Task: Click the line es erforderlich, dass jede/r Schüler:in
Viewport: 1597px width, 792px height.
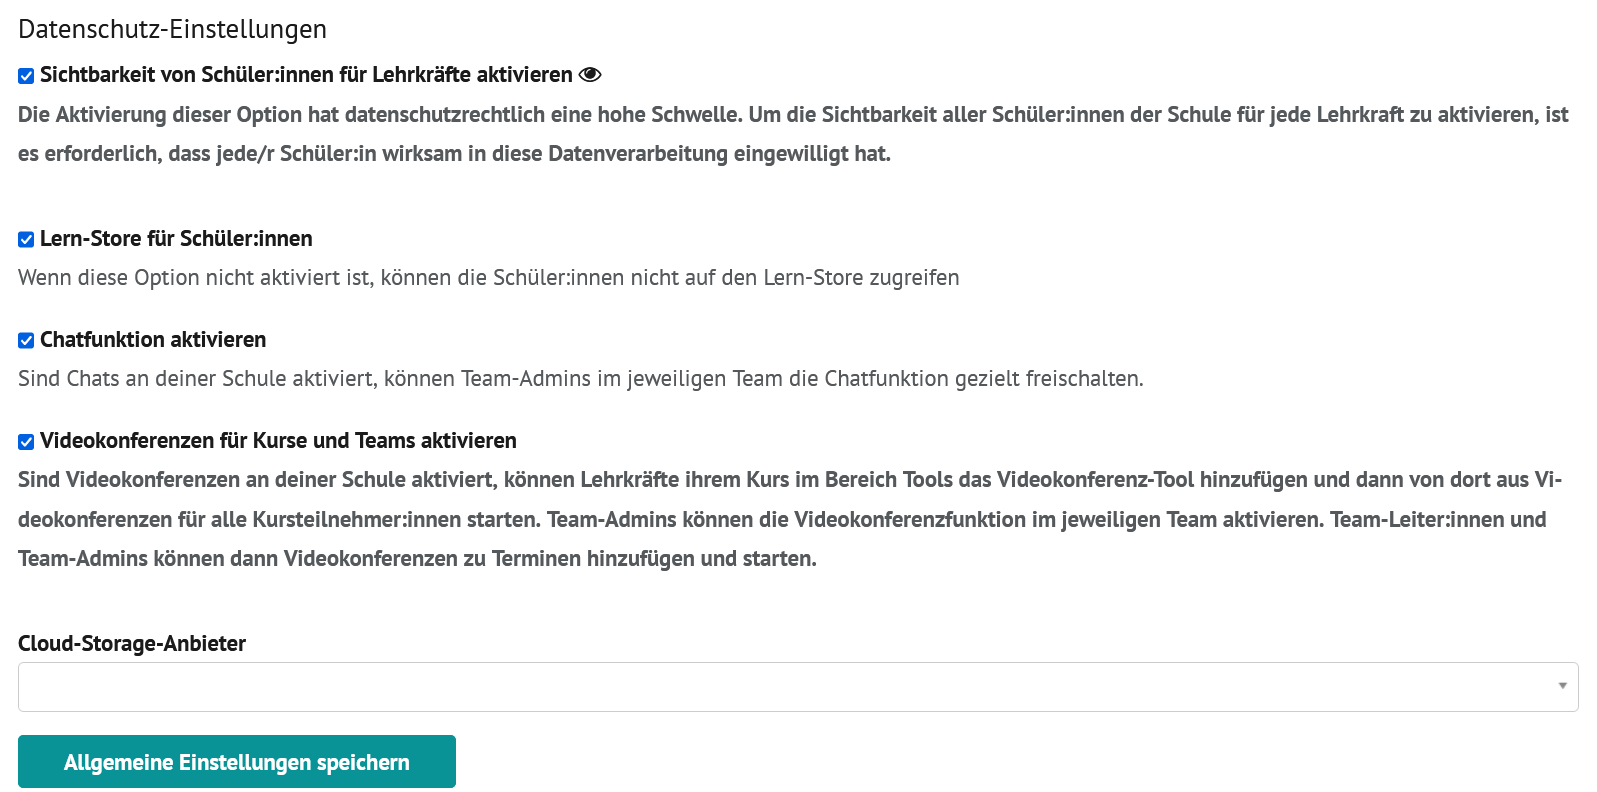Action: click(454, 154)
